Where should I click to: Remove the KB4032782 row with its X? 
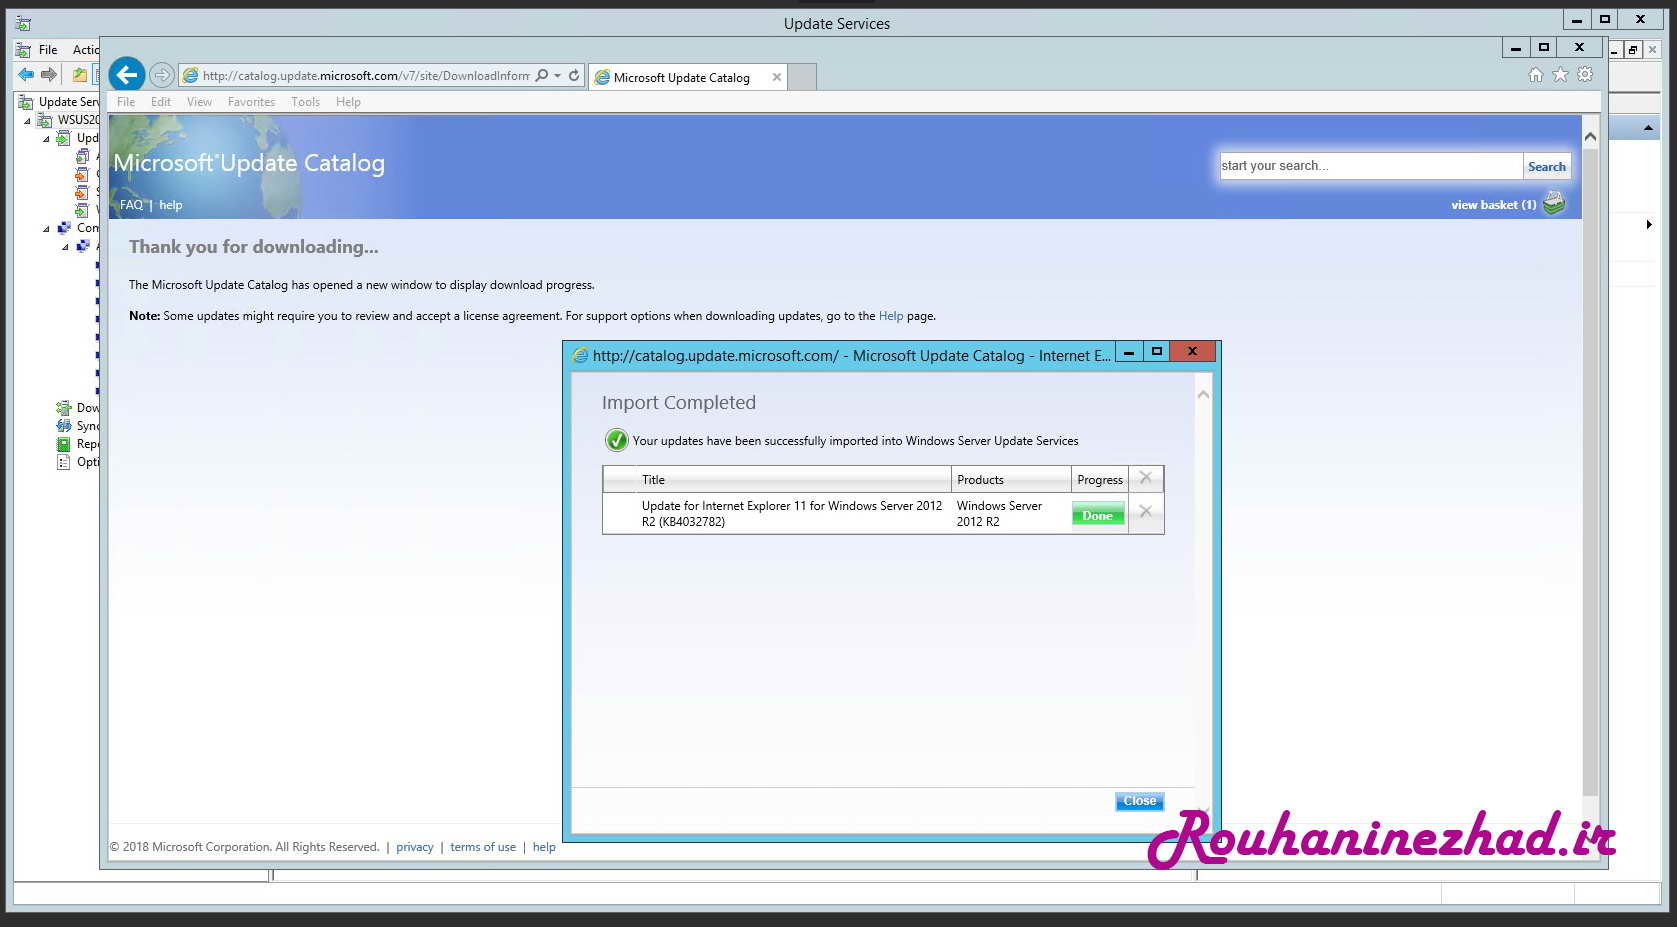[x=1146, y=511]
